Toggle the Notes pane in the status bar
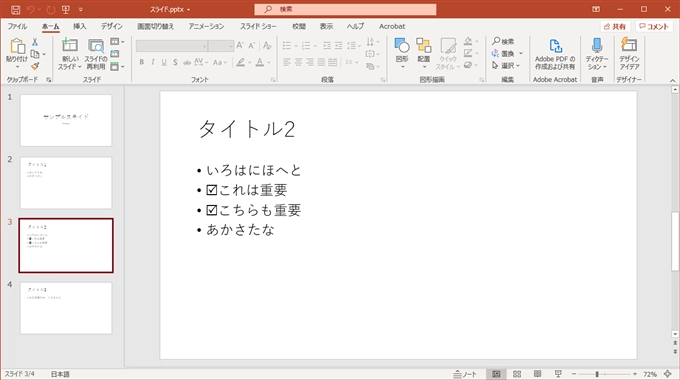Screen dimensions: 680x380 (465, 374)
